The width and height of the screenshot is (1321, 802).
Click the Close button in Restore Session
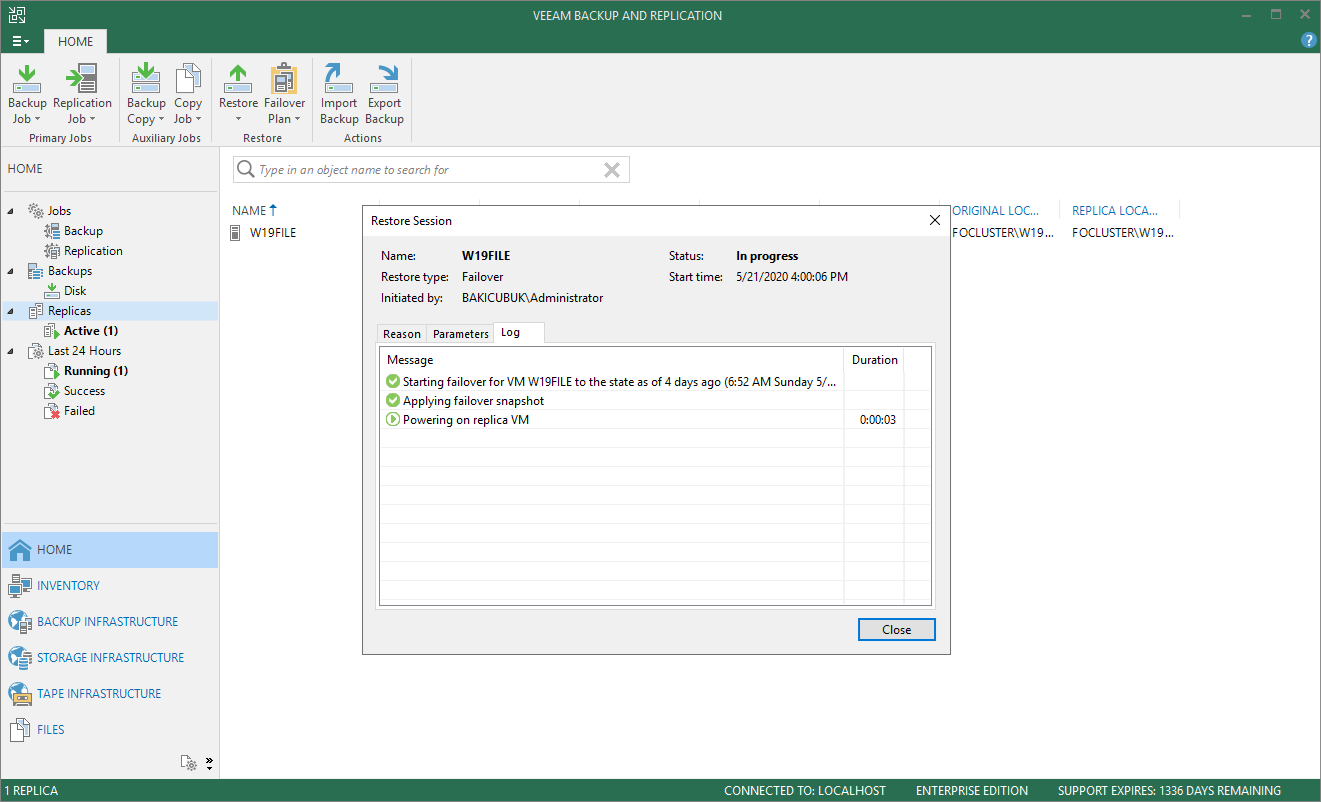click(x=897, y=630)
